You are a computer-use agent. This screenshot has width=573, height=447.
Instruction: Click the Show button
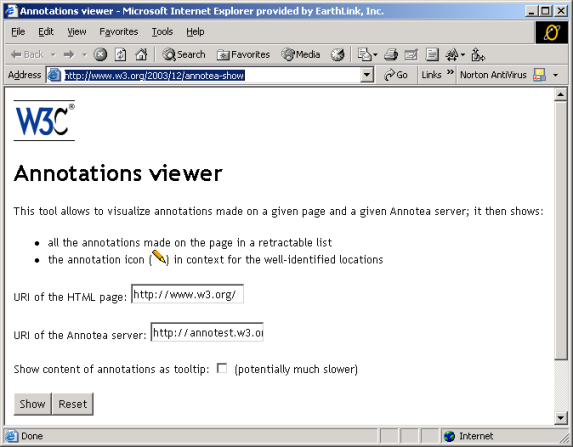(x=33, y=404)
